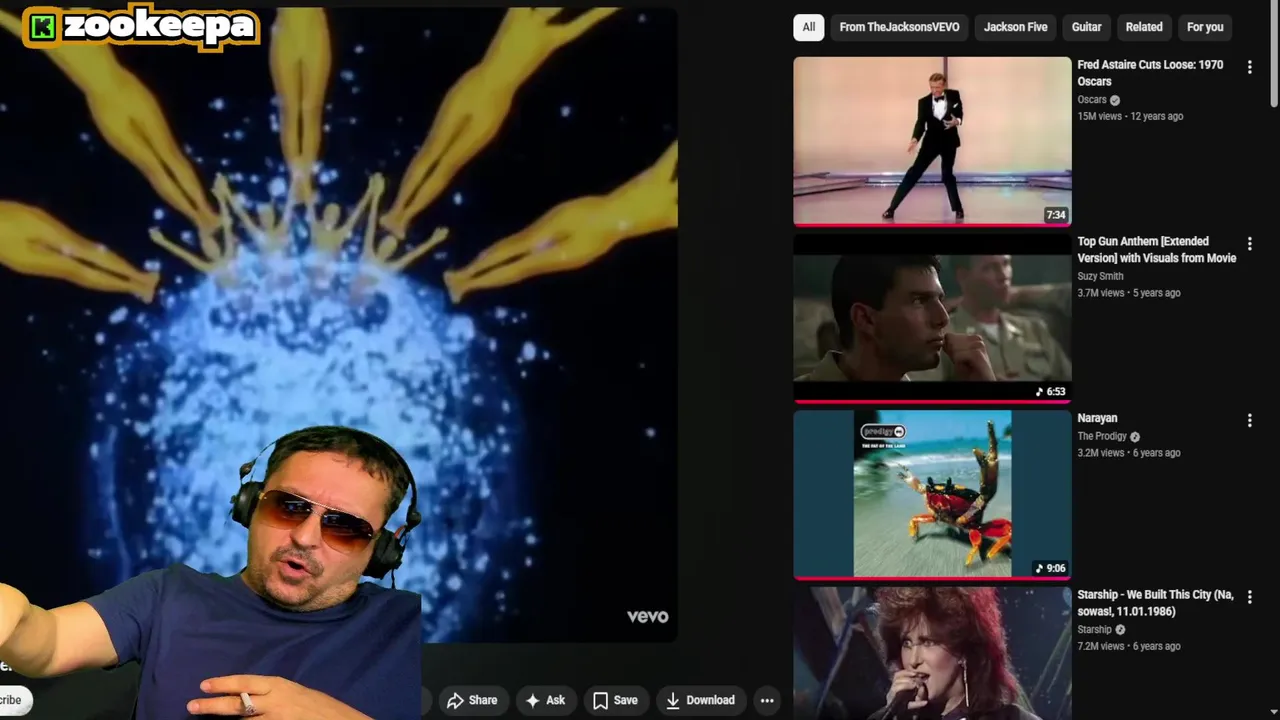Click the Download button
This screenshot has height=720, width=1280.
[x=700, y=700]
